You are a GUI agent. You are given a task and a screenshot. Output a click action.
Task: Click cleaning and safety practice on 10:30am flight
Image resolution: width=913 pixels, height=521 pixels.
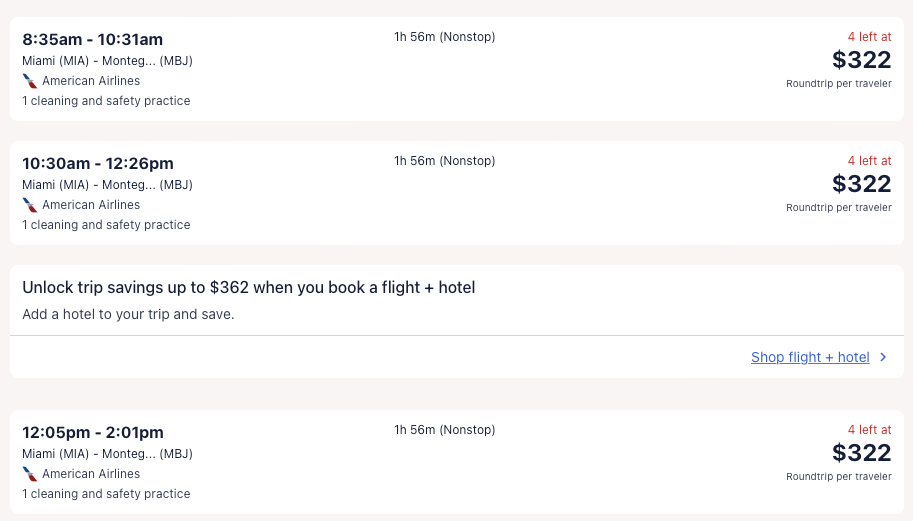(x=106, y=225)
